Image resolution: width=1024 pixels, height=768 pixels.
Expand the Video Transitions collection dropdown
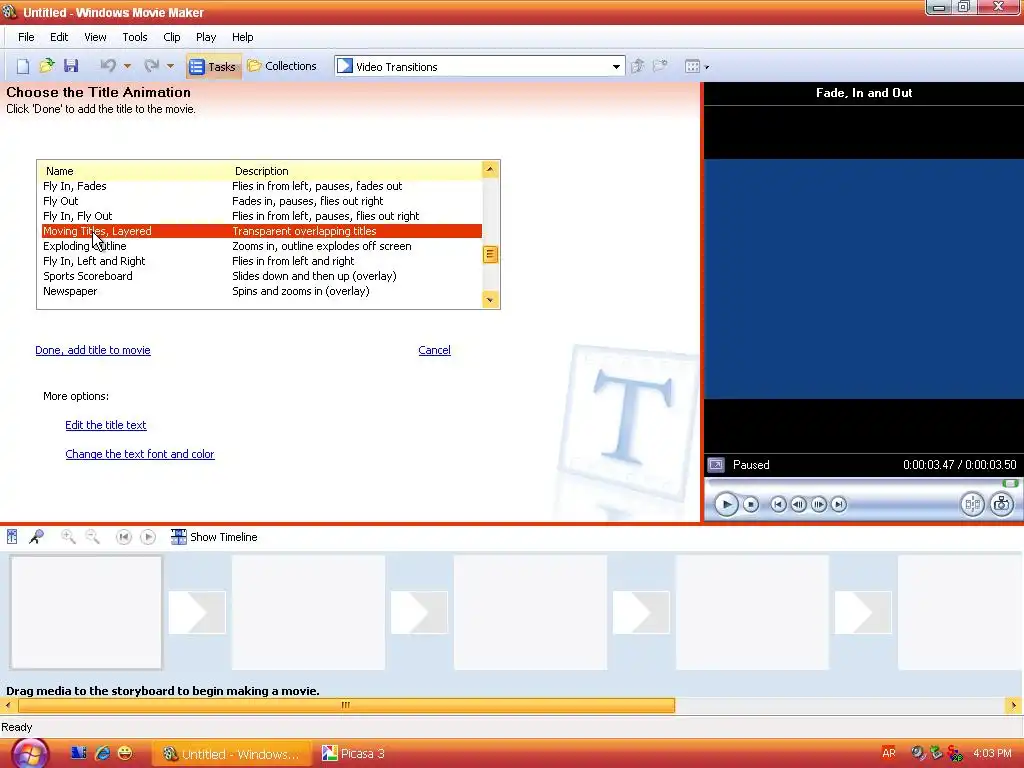(x=615, y=67)
